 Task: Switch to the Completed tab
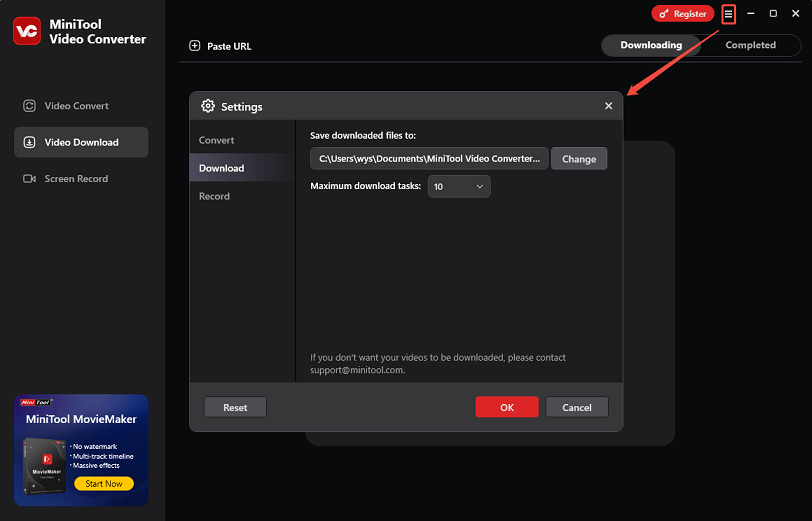coord(750,45)
